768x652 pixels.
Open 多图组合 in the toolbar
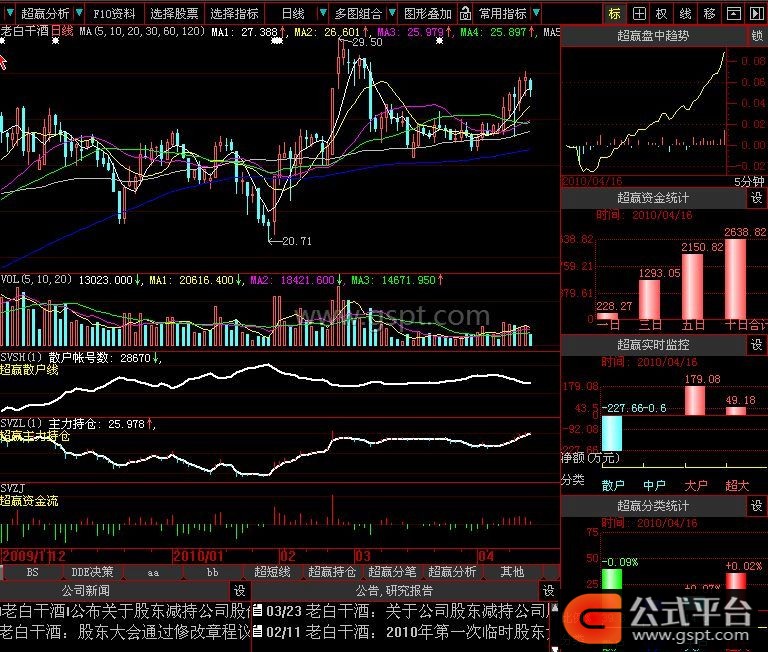358,14
